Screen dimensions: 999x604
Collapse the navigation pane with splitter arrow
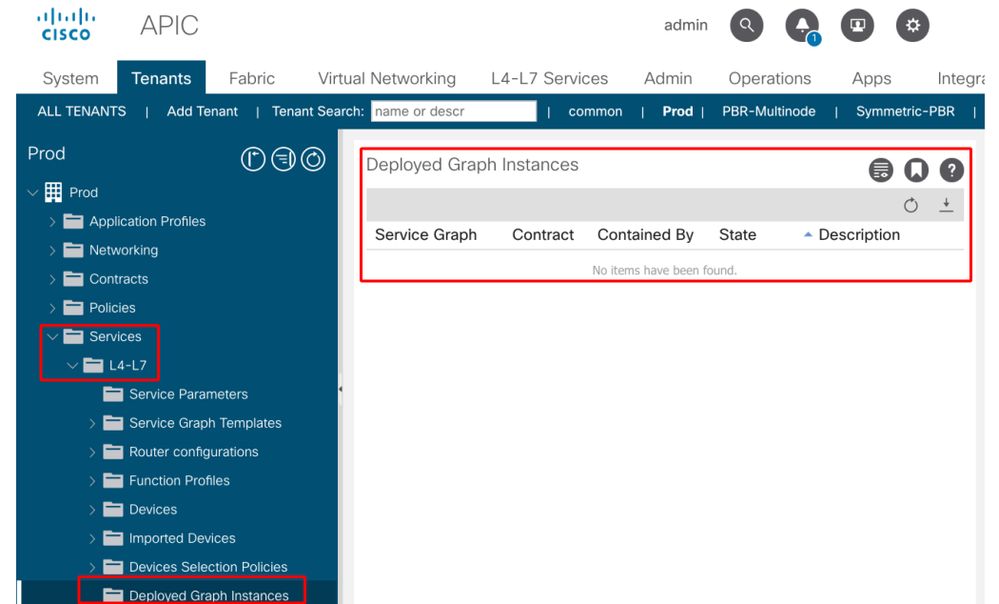click(340, 389)
